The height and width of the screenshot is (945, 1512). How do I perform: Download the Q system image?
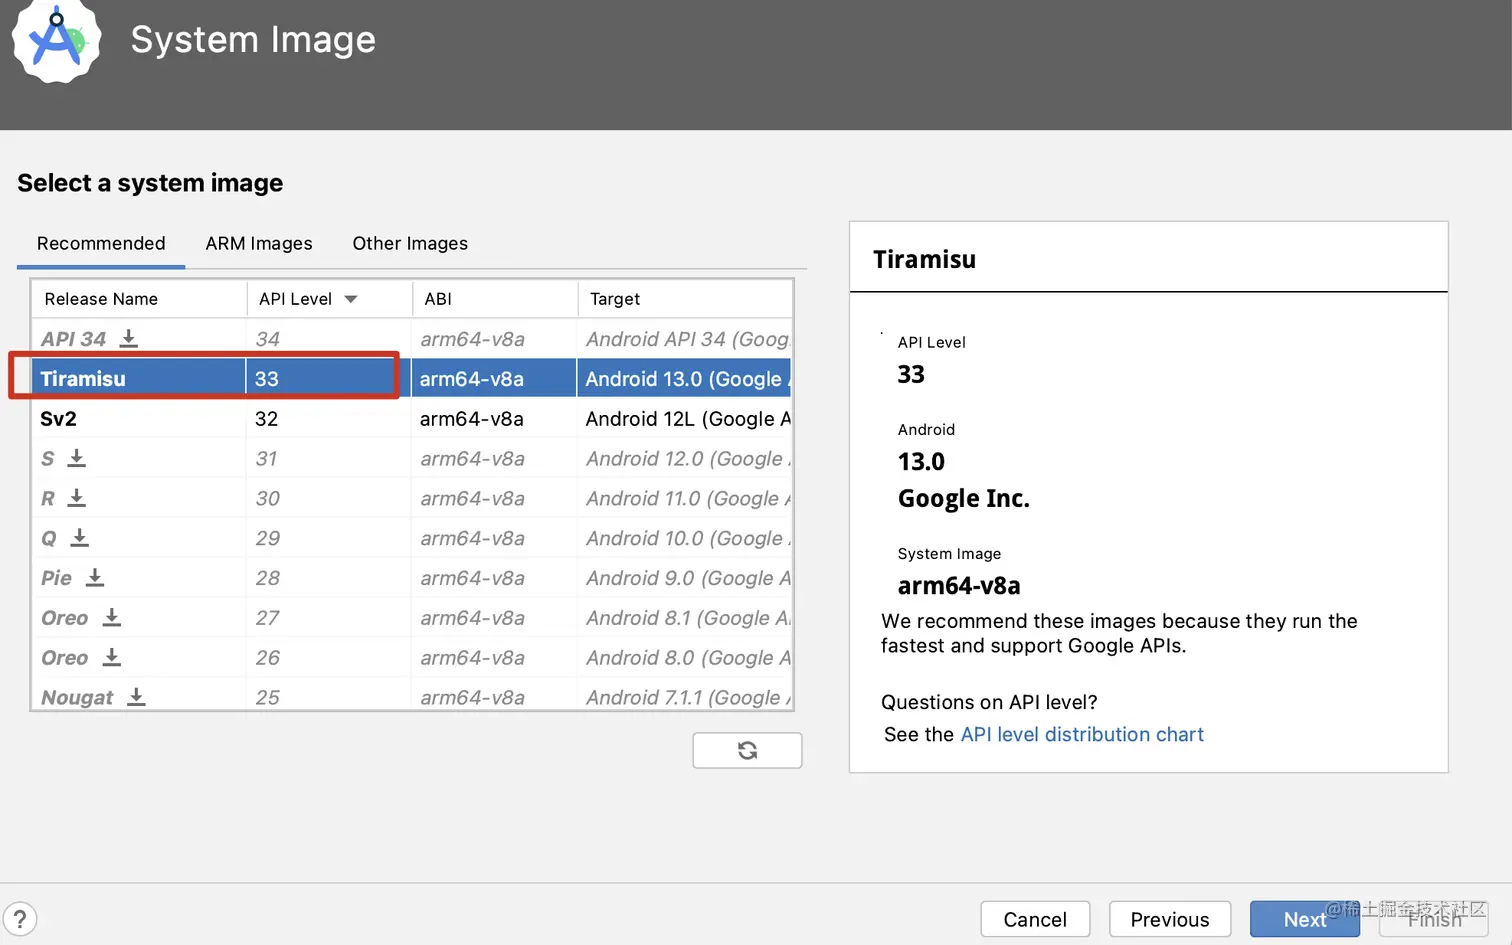[80, 538]
